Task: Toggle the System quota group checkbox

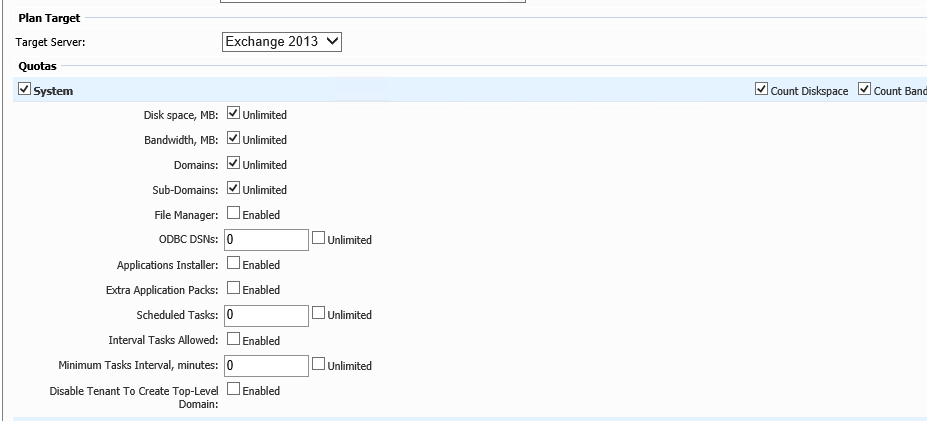Action: [24, 89]
